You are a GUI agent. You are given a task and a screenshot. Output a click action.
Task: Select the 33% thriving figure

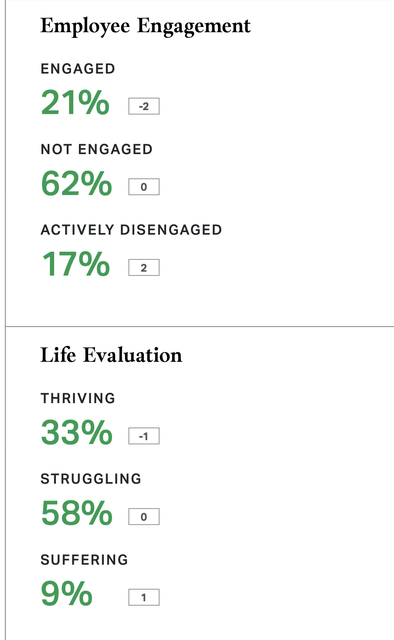point(76,432)
